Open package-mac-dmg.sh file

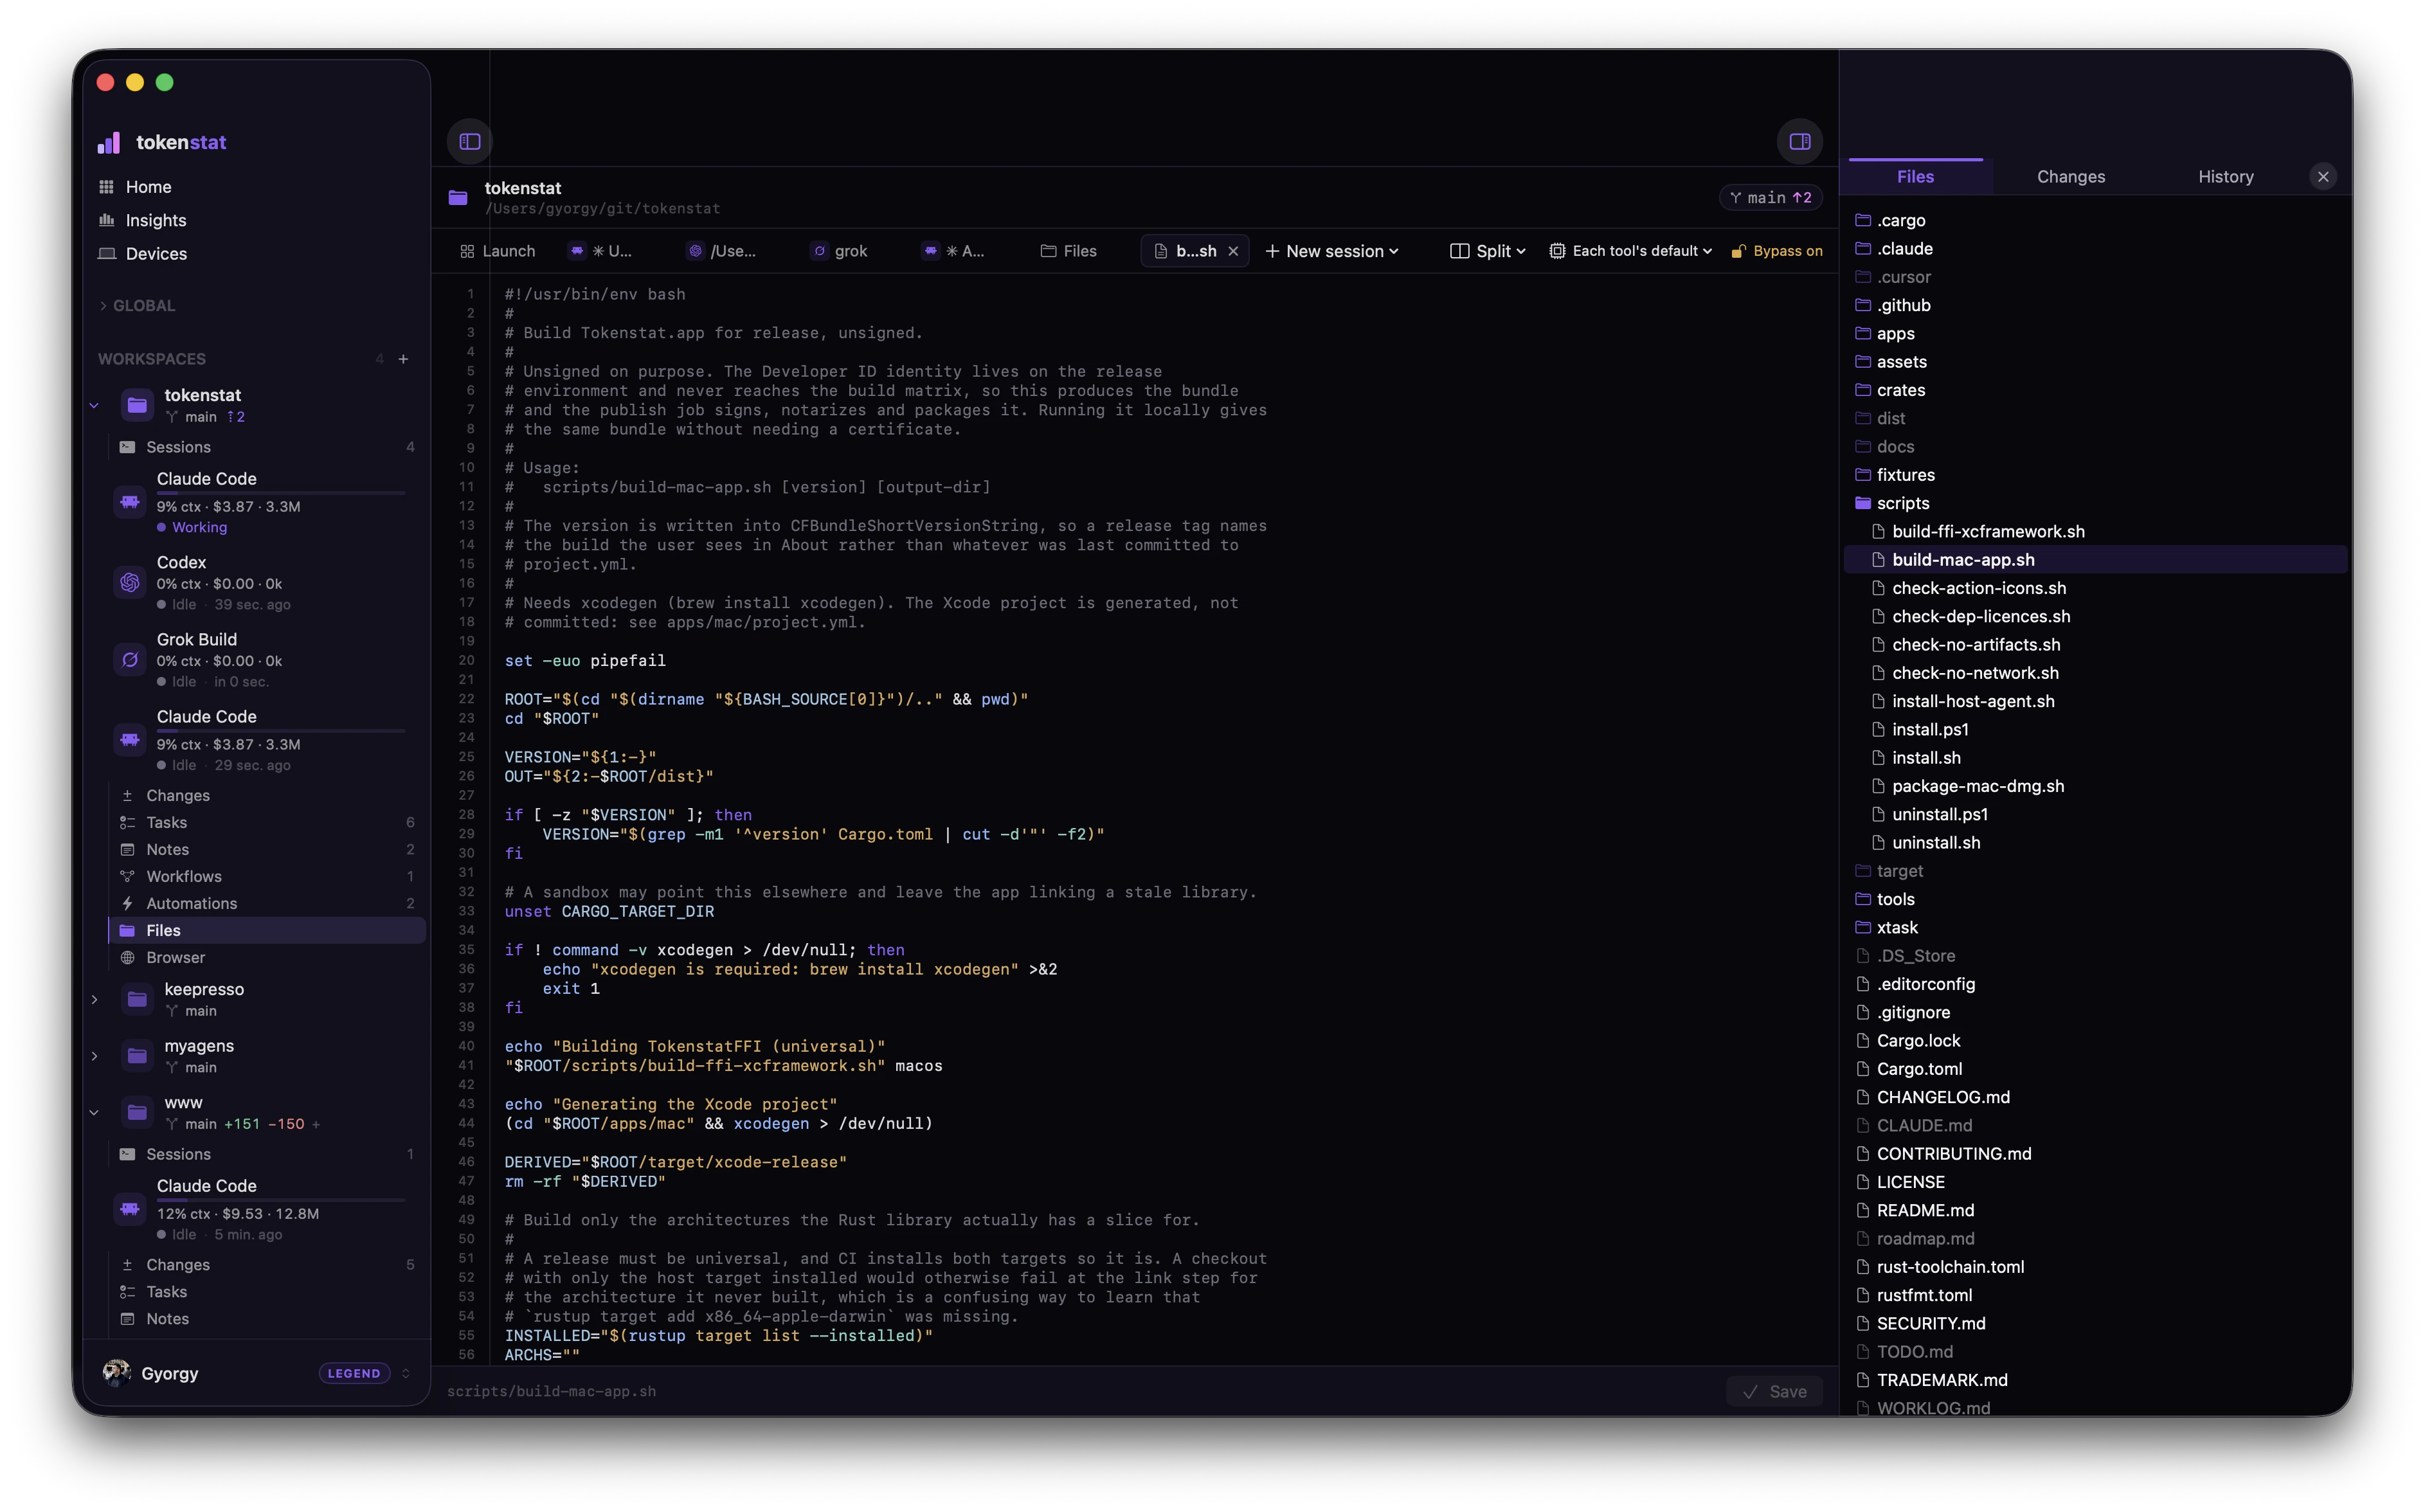pos(2095,786)
